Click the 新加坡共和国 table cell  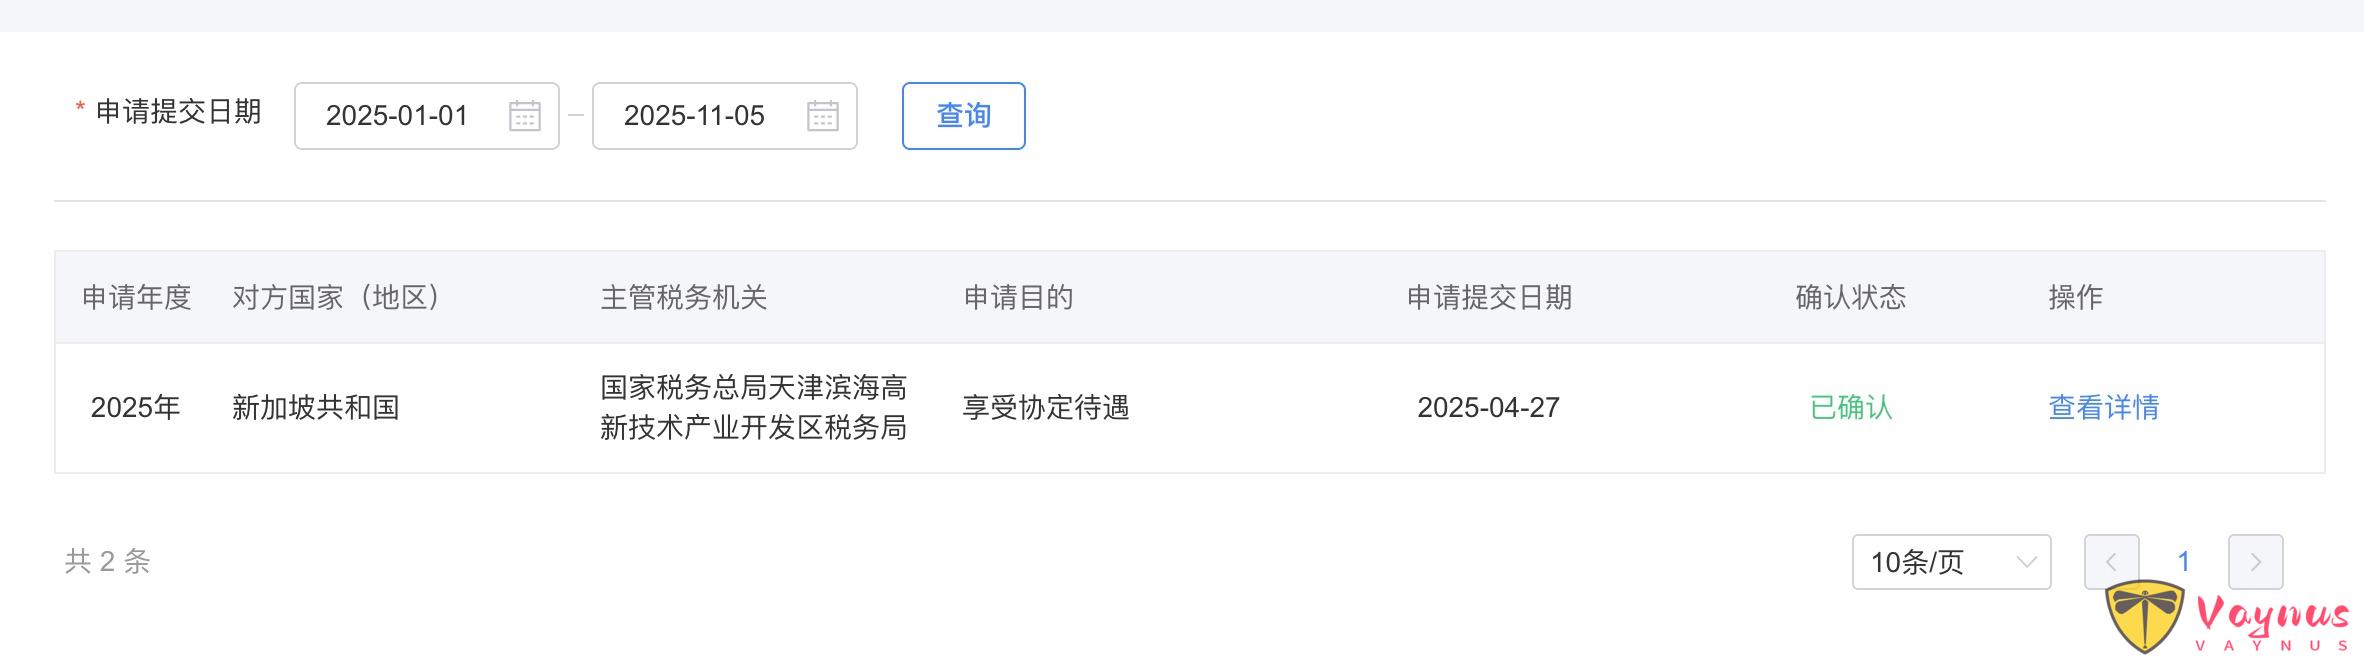pos(312,408)
